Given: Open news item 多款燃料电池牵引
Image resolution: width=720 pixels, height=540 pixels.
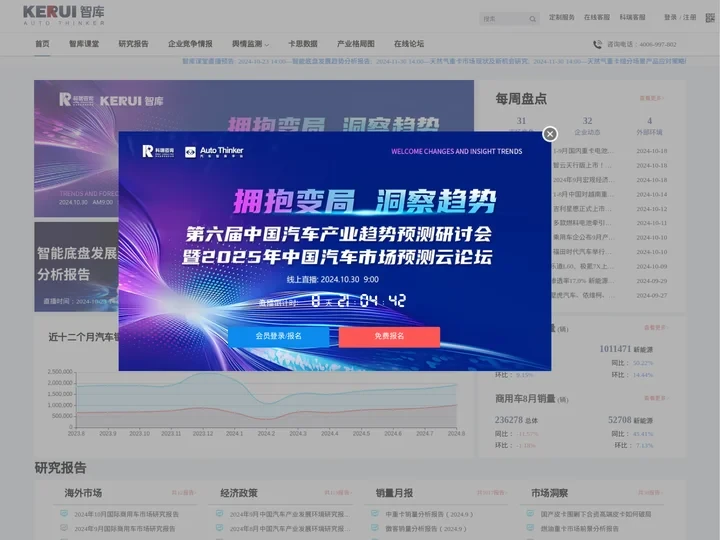Looking at the screenshot, I should click(582, 223).
